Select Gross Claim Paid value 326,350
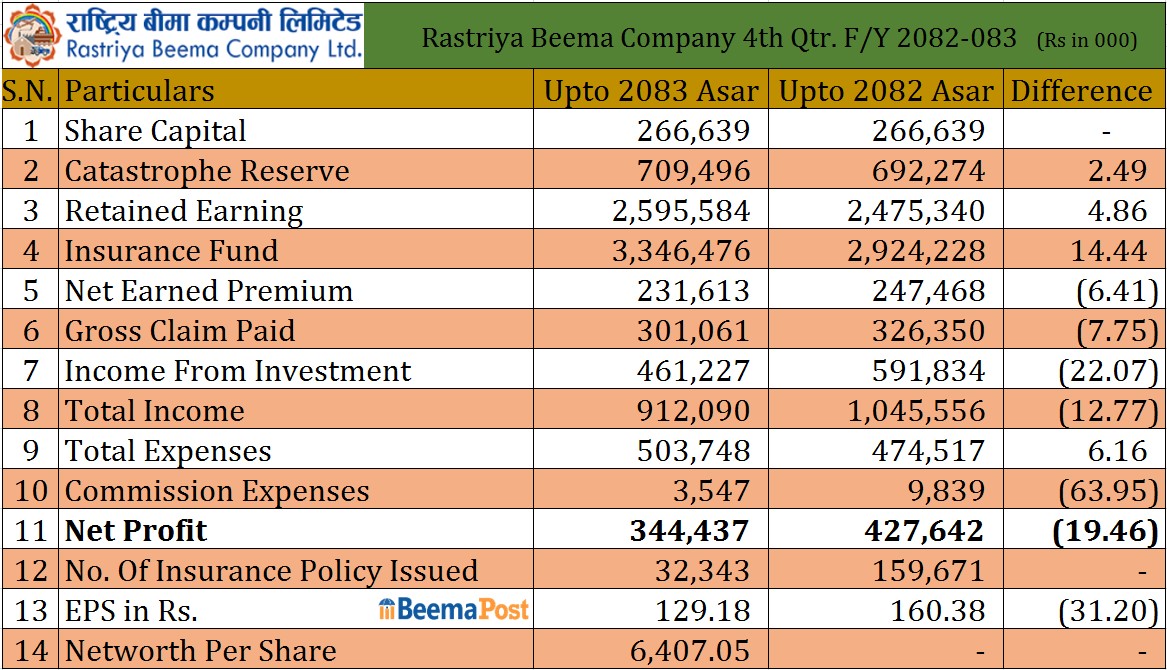1167x670 pixels. pyautogui.click(x=929, y=331)
